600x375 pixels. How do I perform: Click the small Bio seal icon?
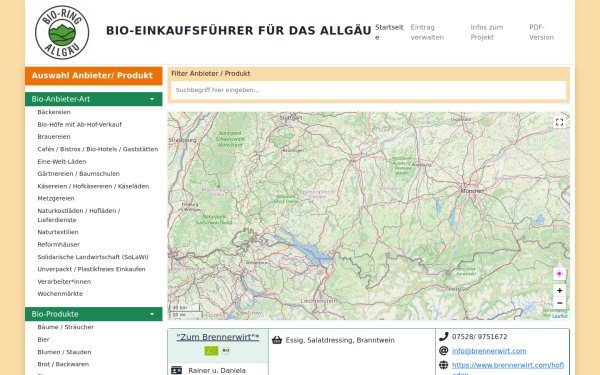(226, 350)
